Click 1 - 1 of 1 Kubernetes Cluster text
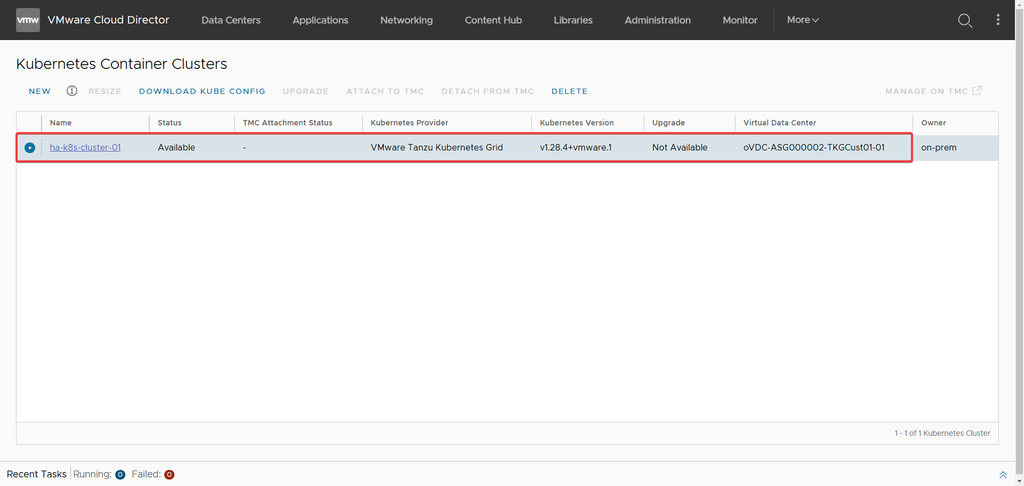The image size is (1024, 486). click(x=942, y=433)
